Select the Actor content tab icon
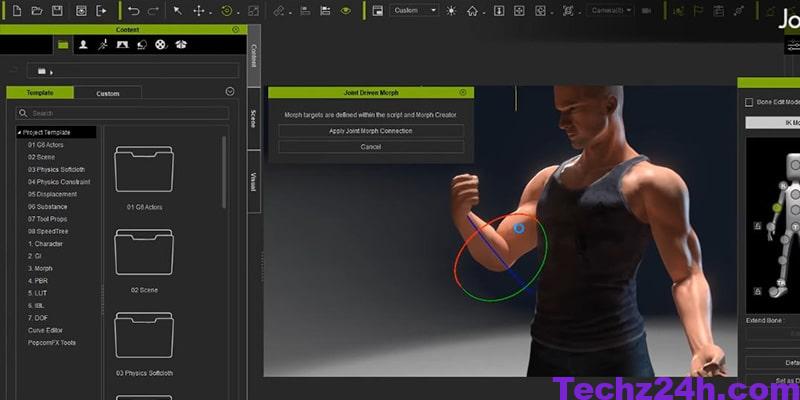Image resolution: width=800 pixels, height=400 pixels. 83,45
